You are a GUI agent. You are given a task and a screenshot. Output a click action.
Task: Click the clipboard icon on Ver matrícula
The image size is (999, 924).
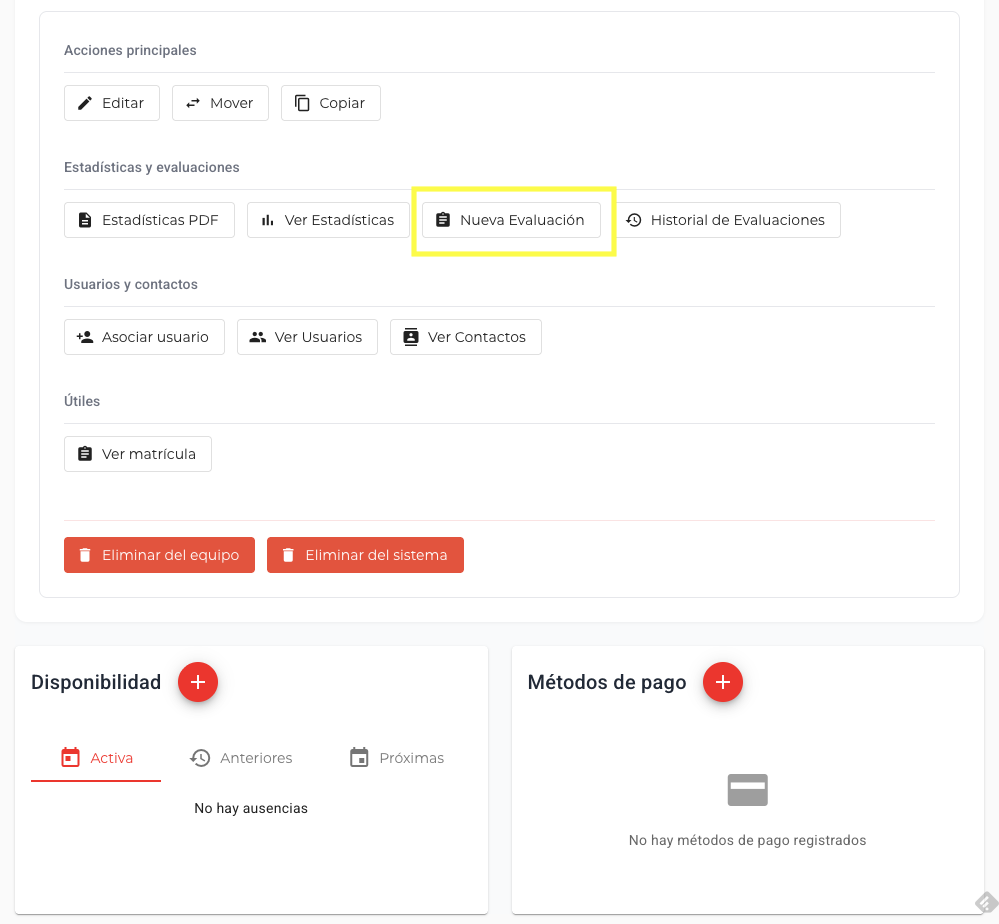pyautogui.click(x=84, y=453)
